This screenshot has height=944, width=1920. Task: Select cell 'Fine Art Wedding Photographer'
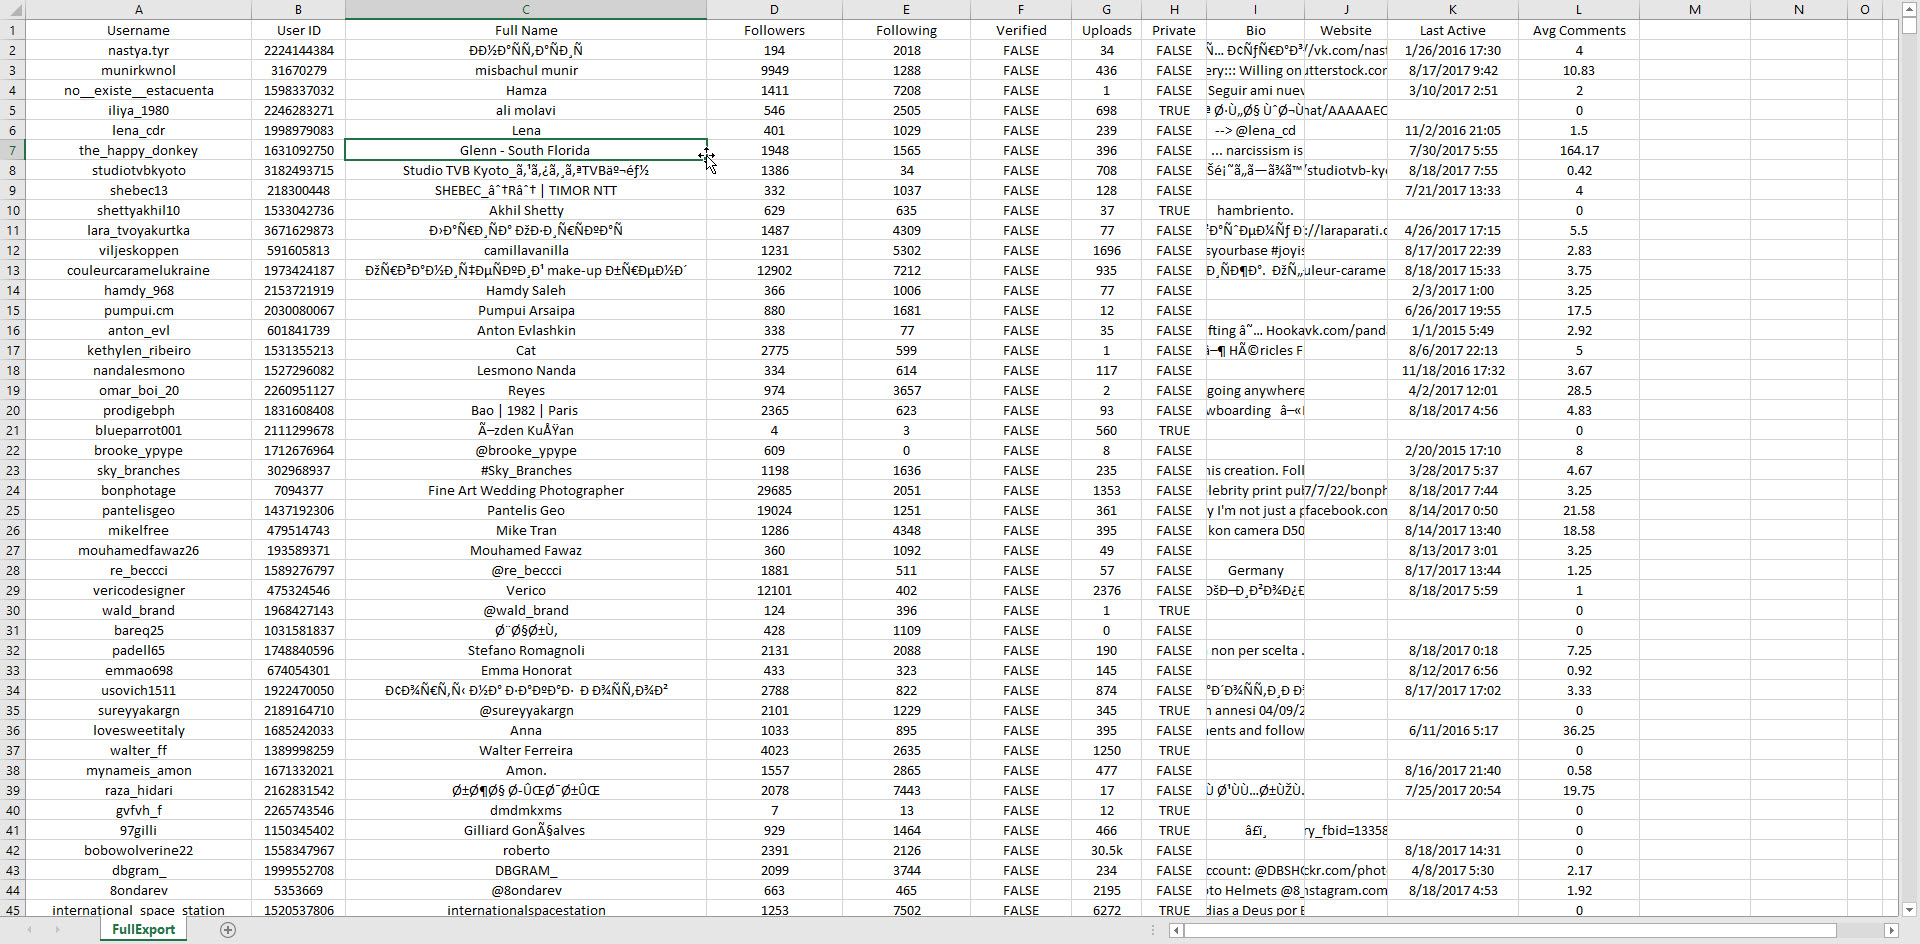point(526,490)
